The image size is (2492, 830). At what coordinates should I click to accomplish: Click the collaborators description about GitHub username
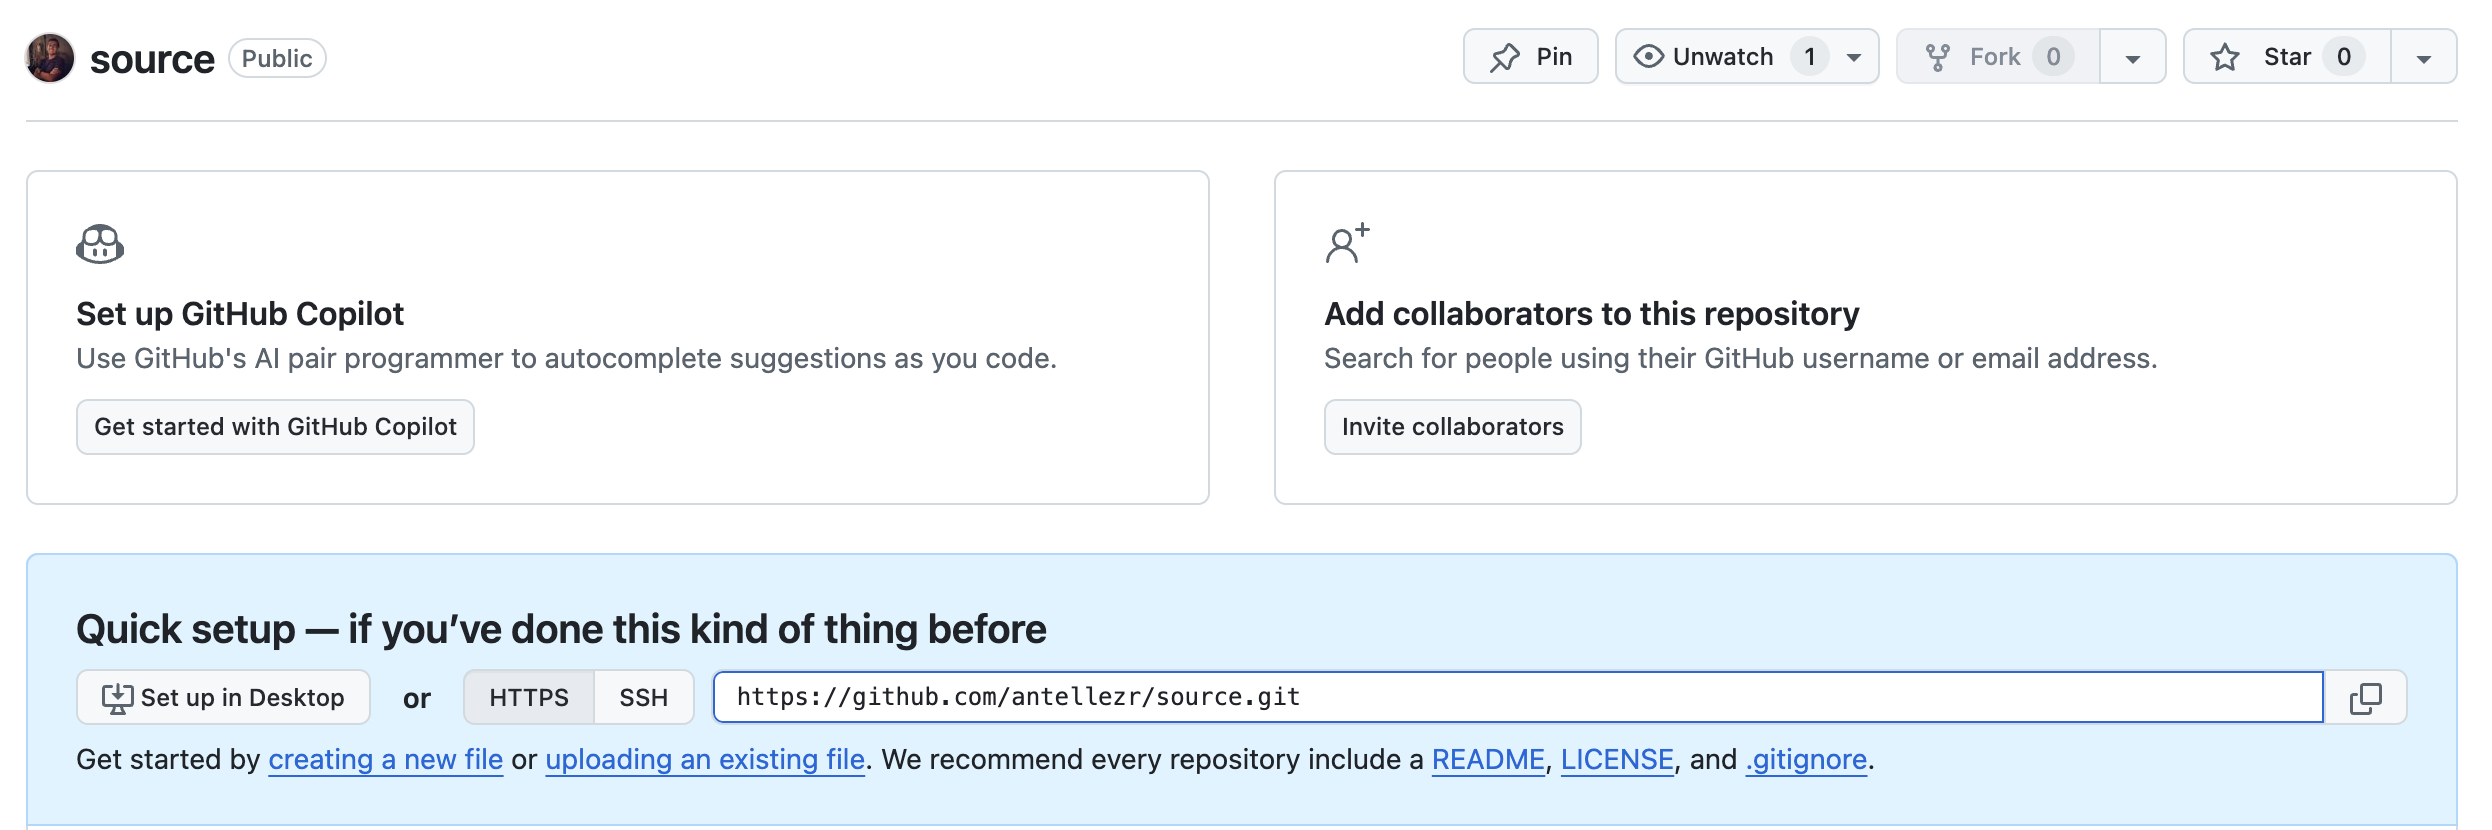coord(1741,358)
